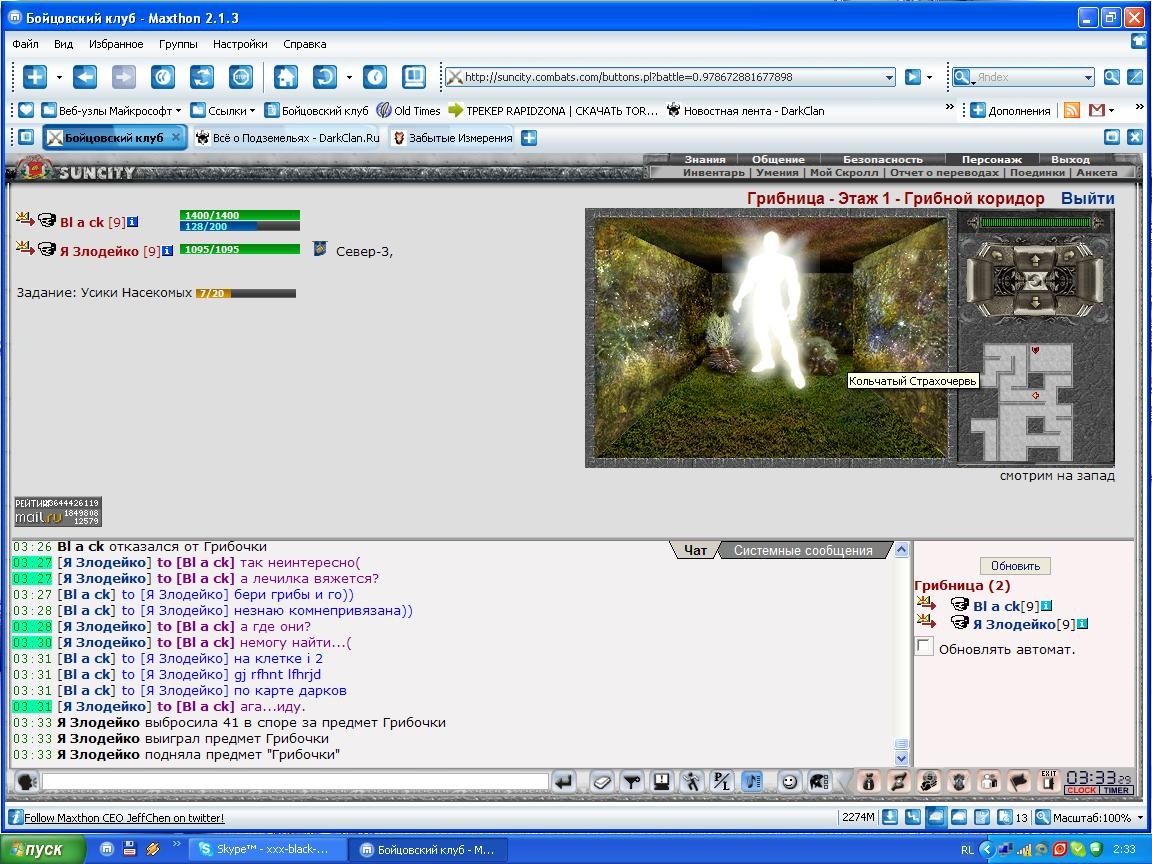The height and width of the screenshot is (864, 1152).
Task: Click the chat filter funnel icon
Action: tap(632, 782)
